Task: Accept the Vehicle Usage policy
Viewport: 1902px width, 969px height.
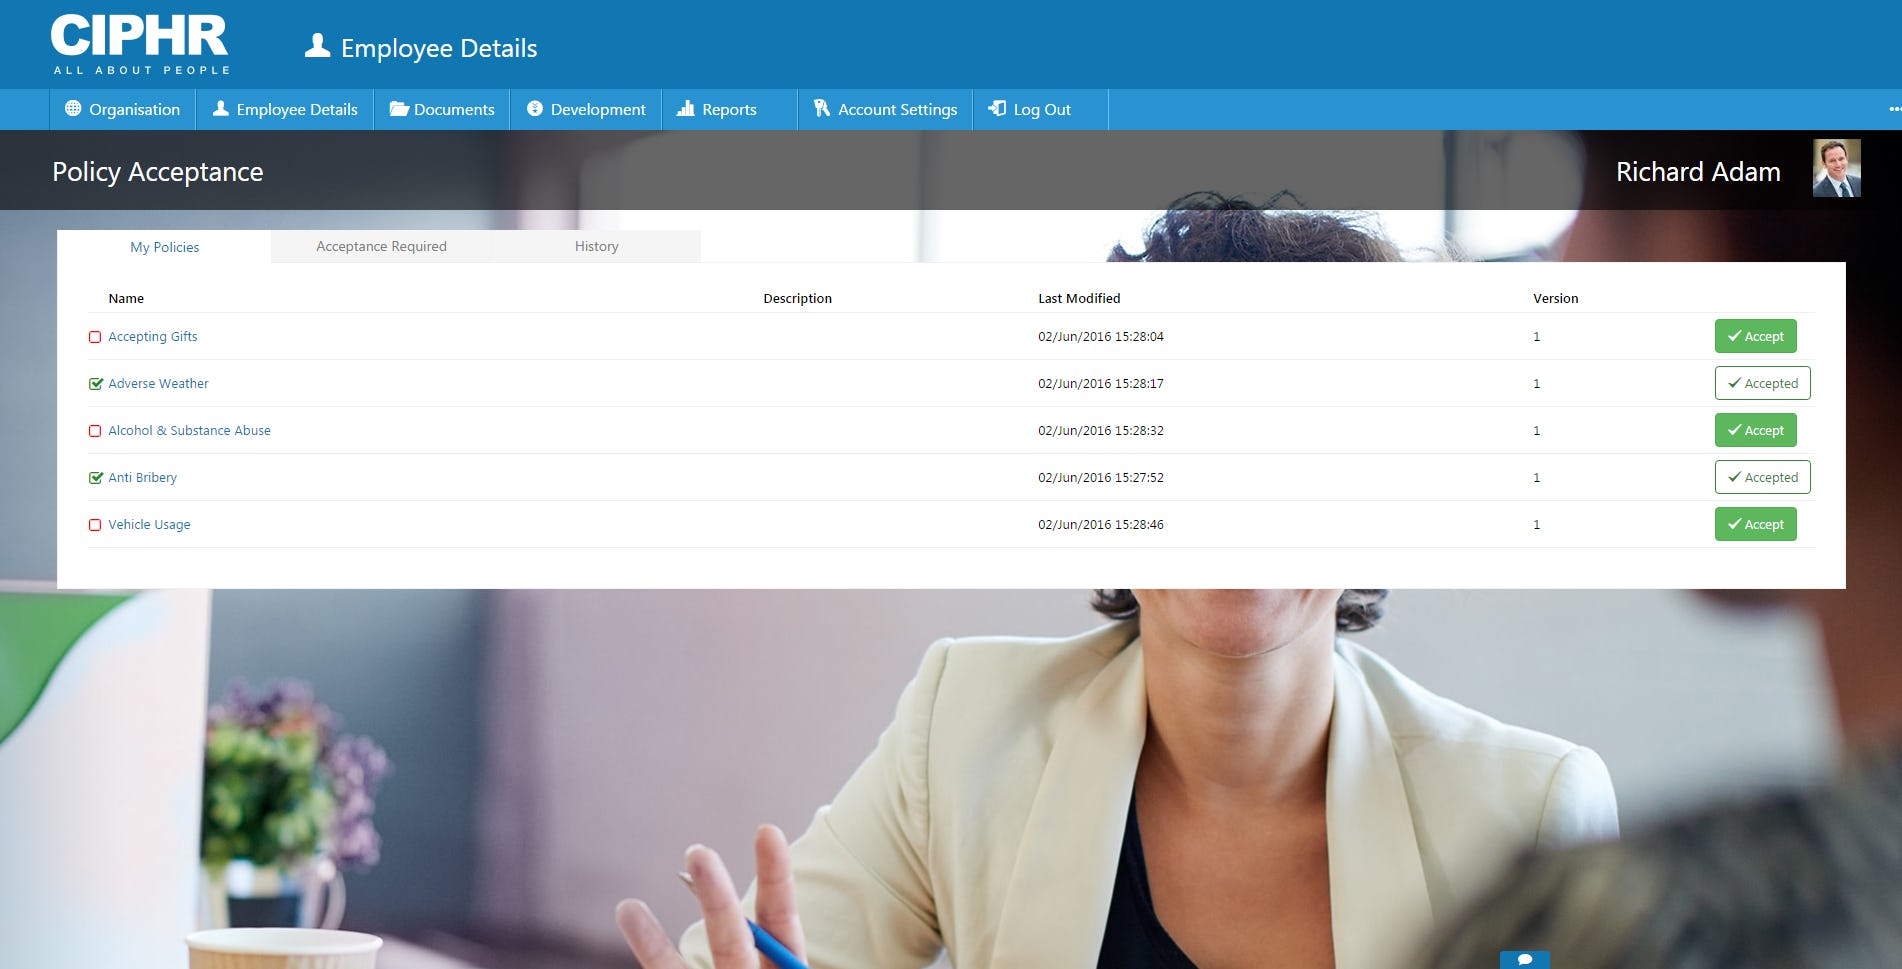Action: point(1755,524)
